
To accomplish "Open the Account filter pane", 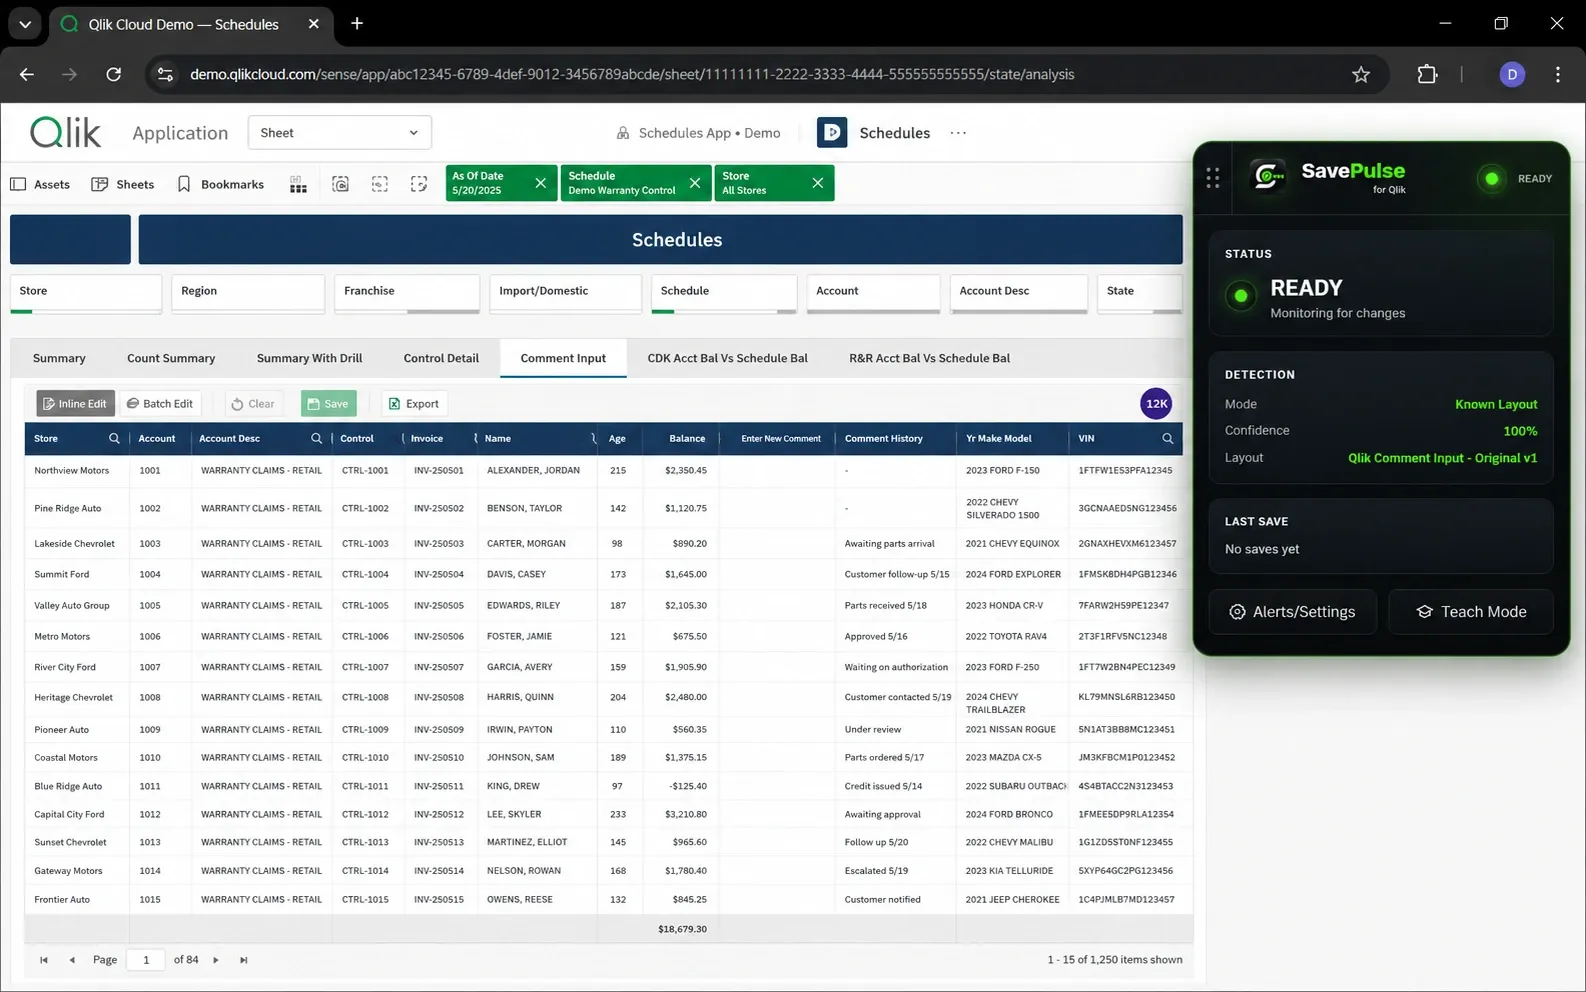I will [x=873, y=293].
